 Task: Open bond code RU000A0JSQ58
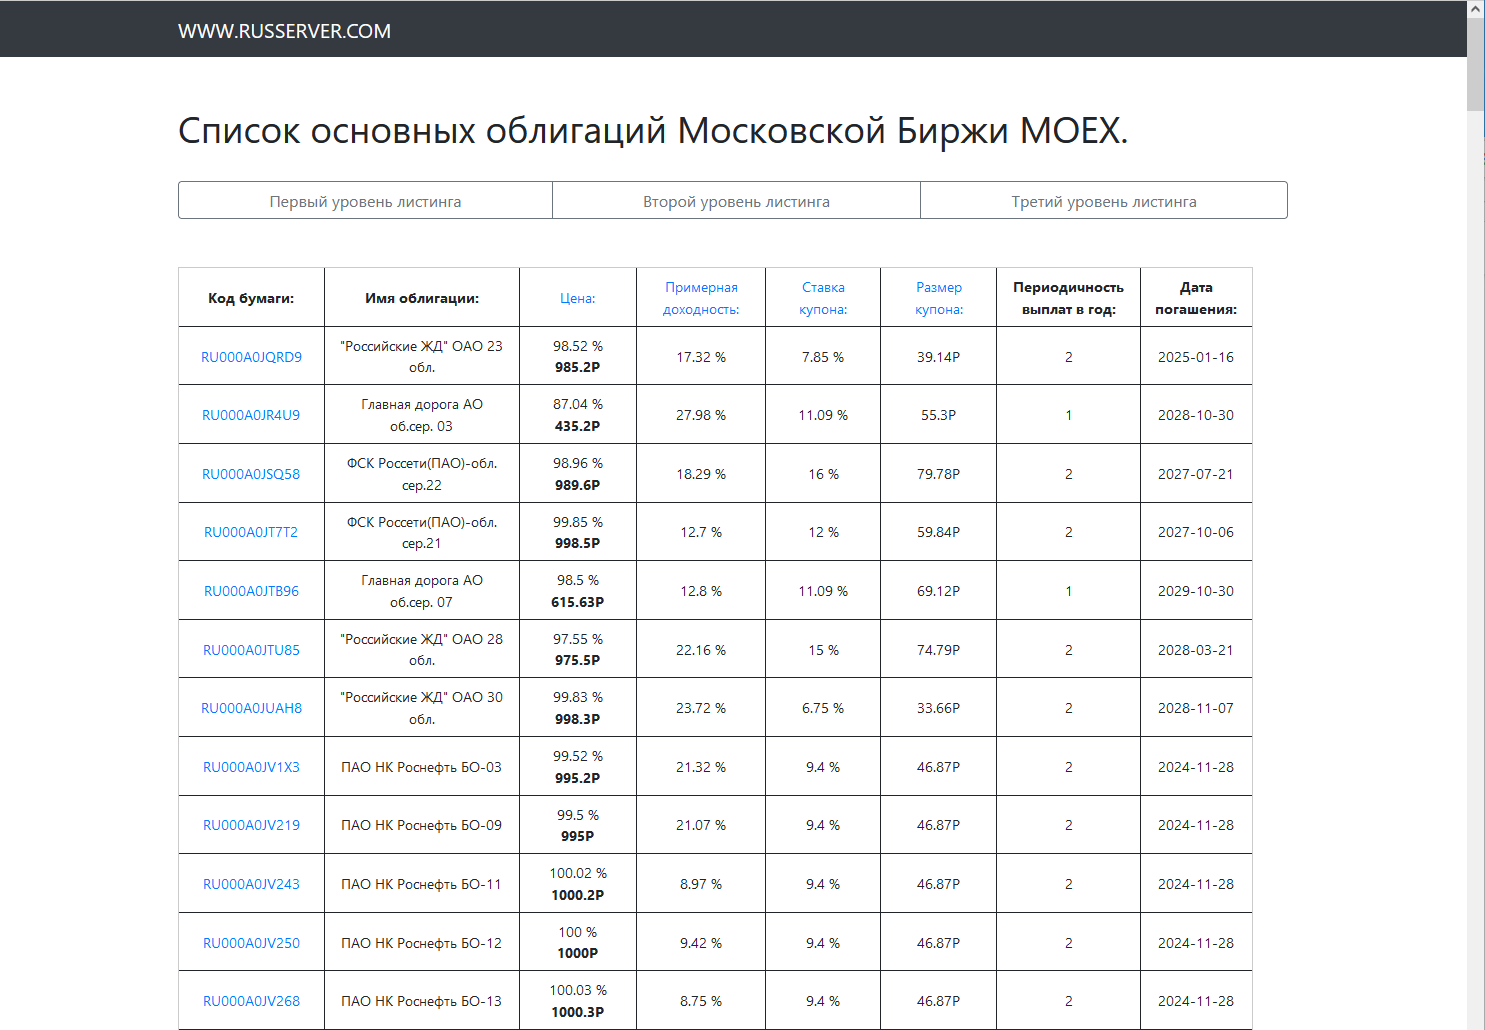pyautogui.click(x=251, y=474)
